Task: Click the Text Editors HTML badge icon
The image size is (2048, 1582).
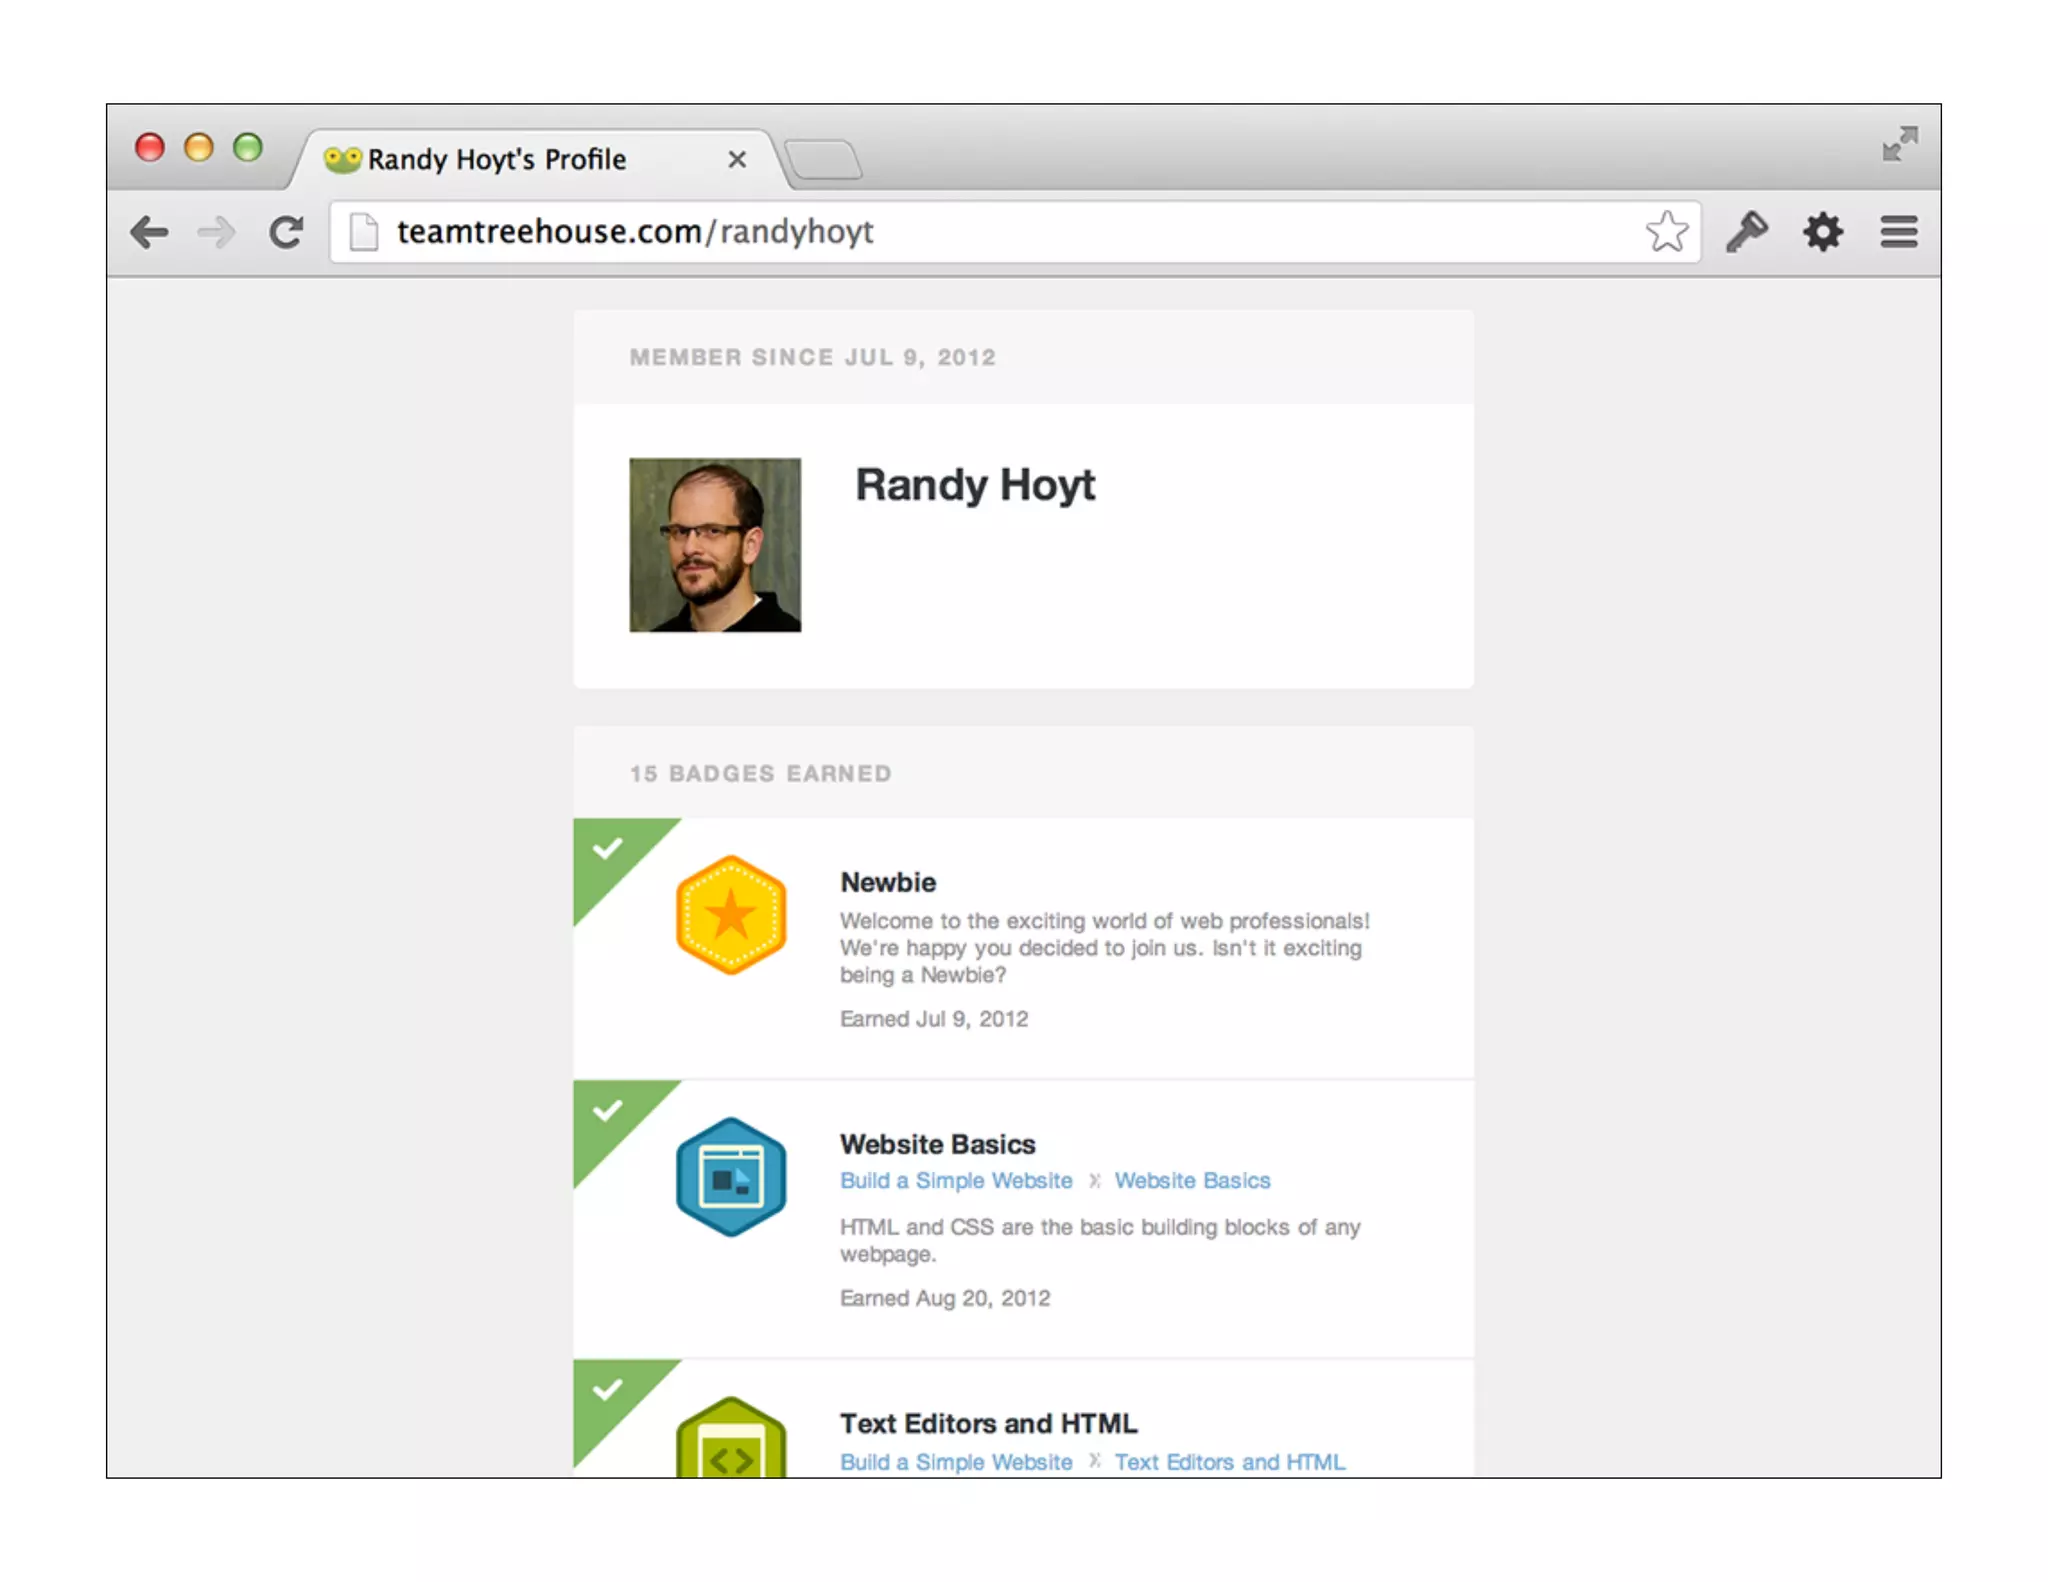Action: tap(730, 1440)
